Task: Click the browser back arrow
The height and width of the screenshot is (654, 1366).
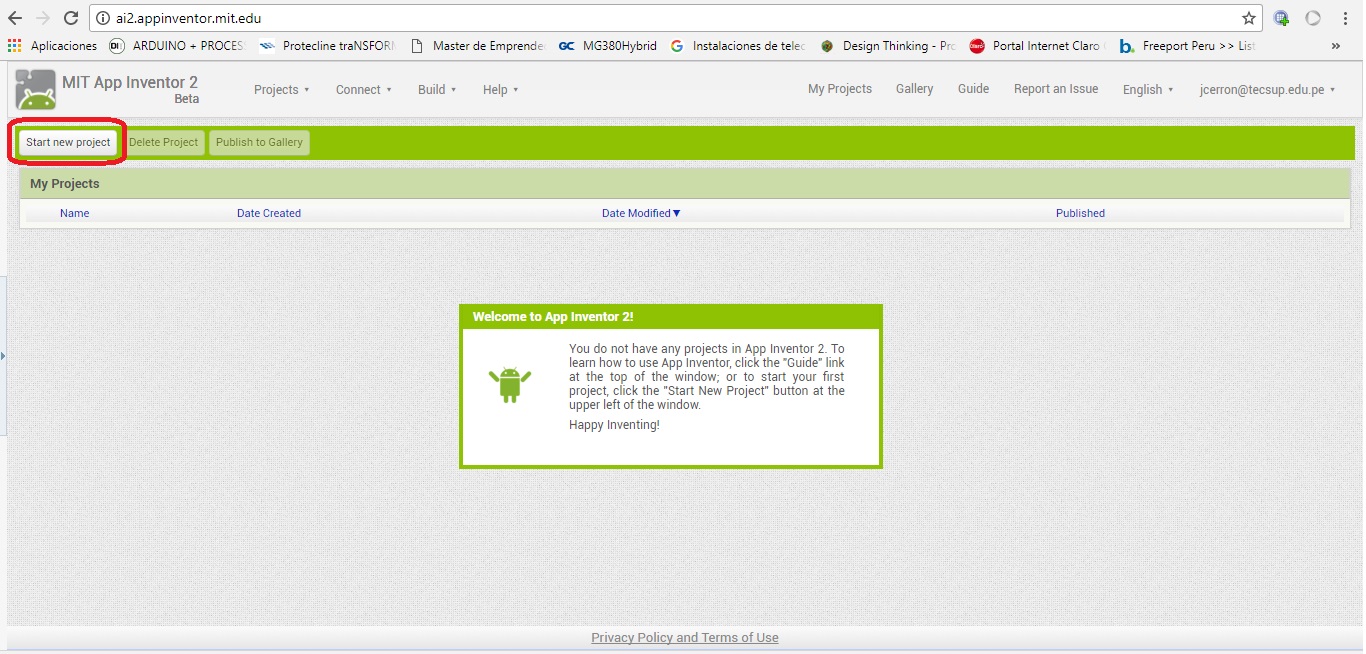Action: 15,18
